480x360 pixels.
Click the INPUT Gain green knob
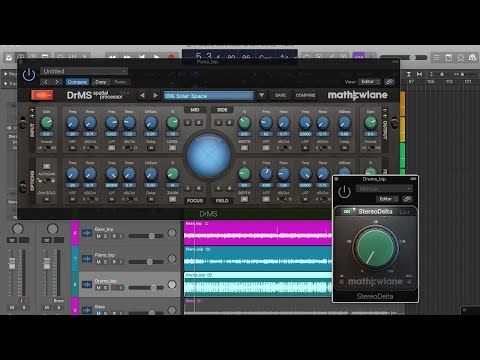click(x=47, y=123)
